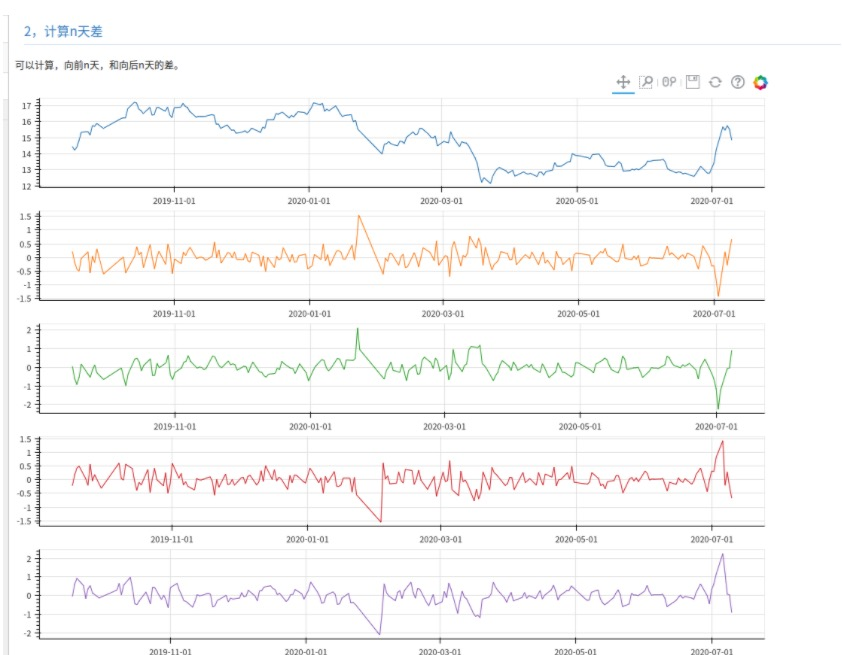Click the save floppy-disk icon again to re-export
842x655 pixels.
pyautogui.click(x=691, y=82)
